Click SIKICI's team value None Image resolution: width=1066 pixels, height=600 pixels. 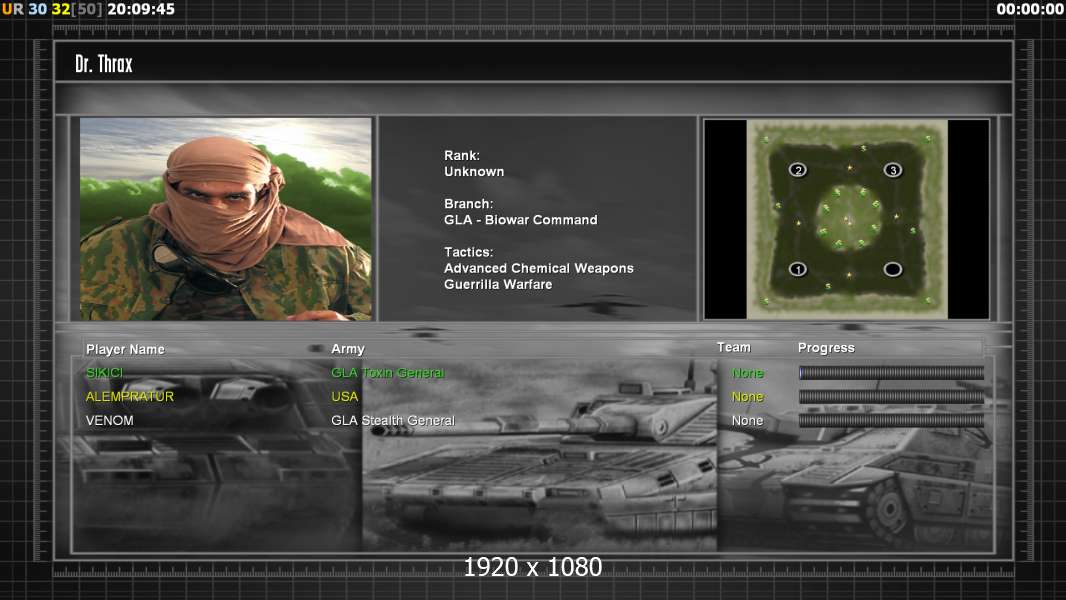[747, 372]
